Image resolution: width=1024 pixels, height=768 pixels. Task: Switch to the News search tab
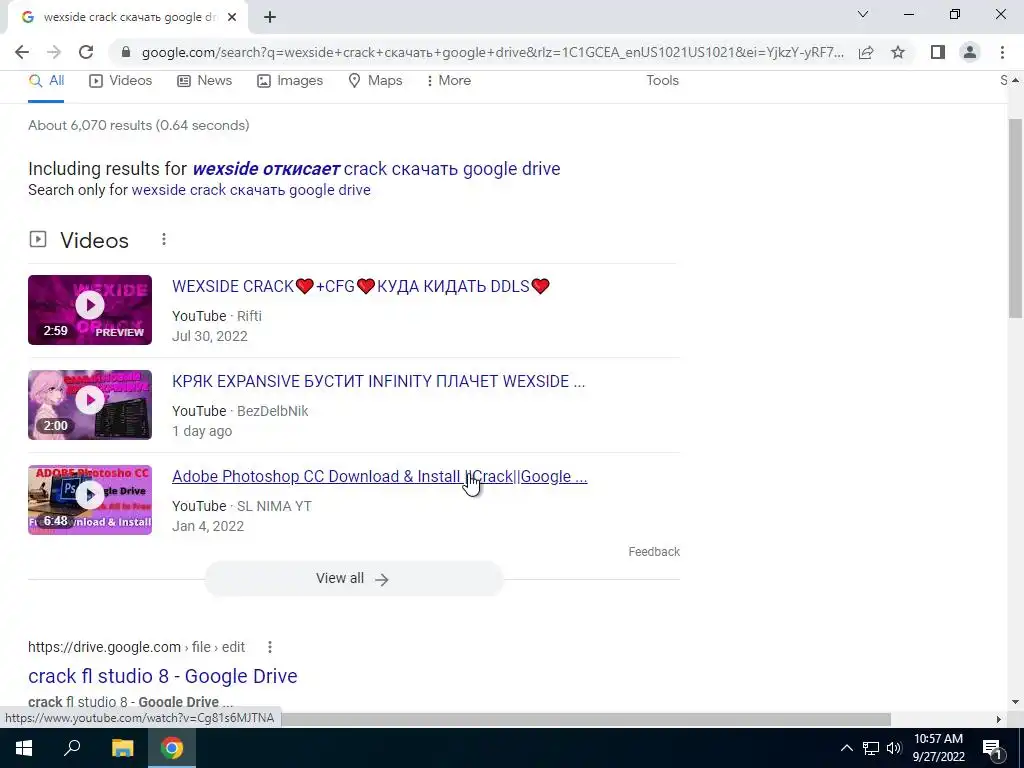tap(204, 80)
